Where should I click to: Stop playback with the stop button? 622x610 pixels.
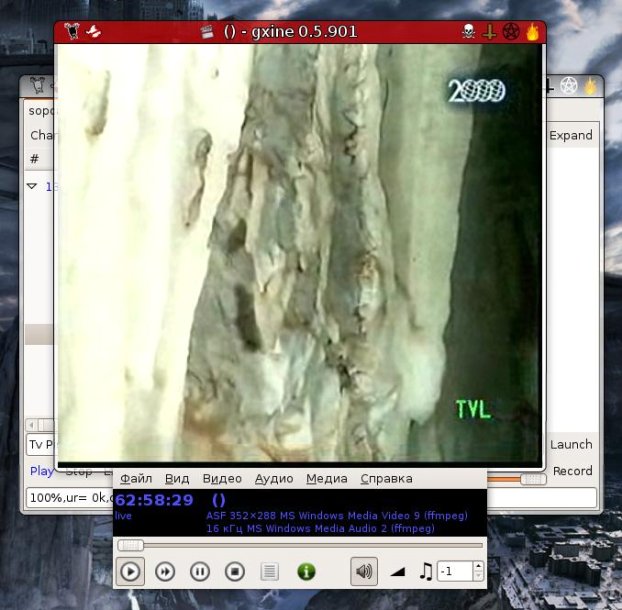coord(235,572)
